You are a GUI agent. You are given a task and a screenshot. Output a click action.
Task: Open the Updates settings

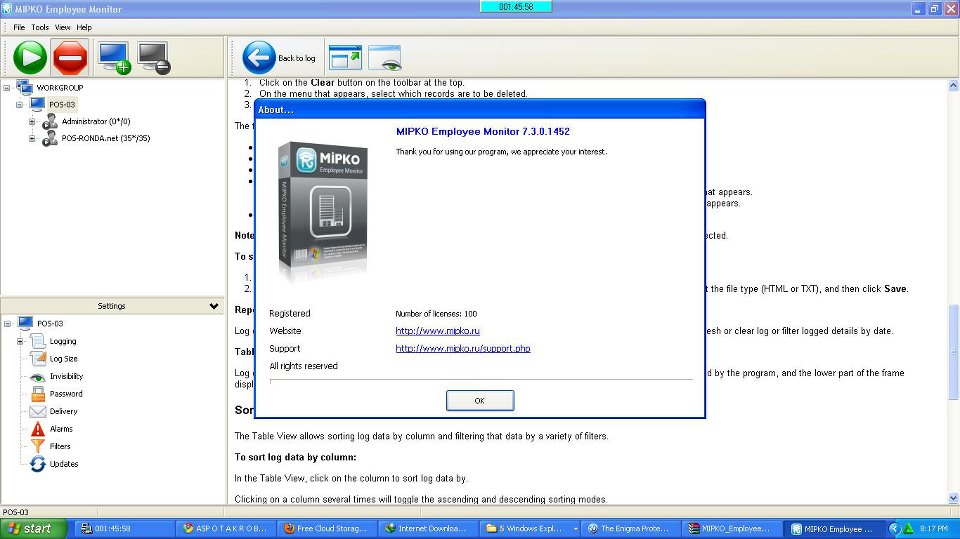coord(64,464)
